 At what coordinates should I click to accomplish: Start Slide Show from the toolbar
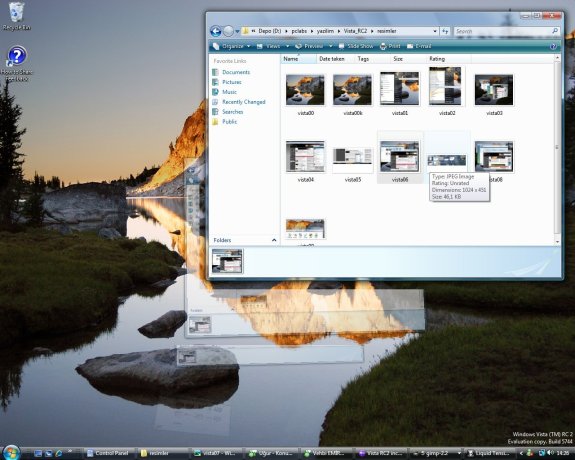tap(356, 46)
